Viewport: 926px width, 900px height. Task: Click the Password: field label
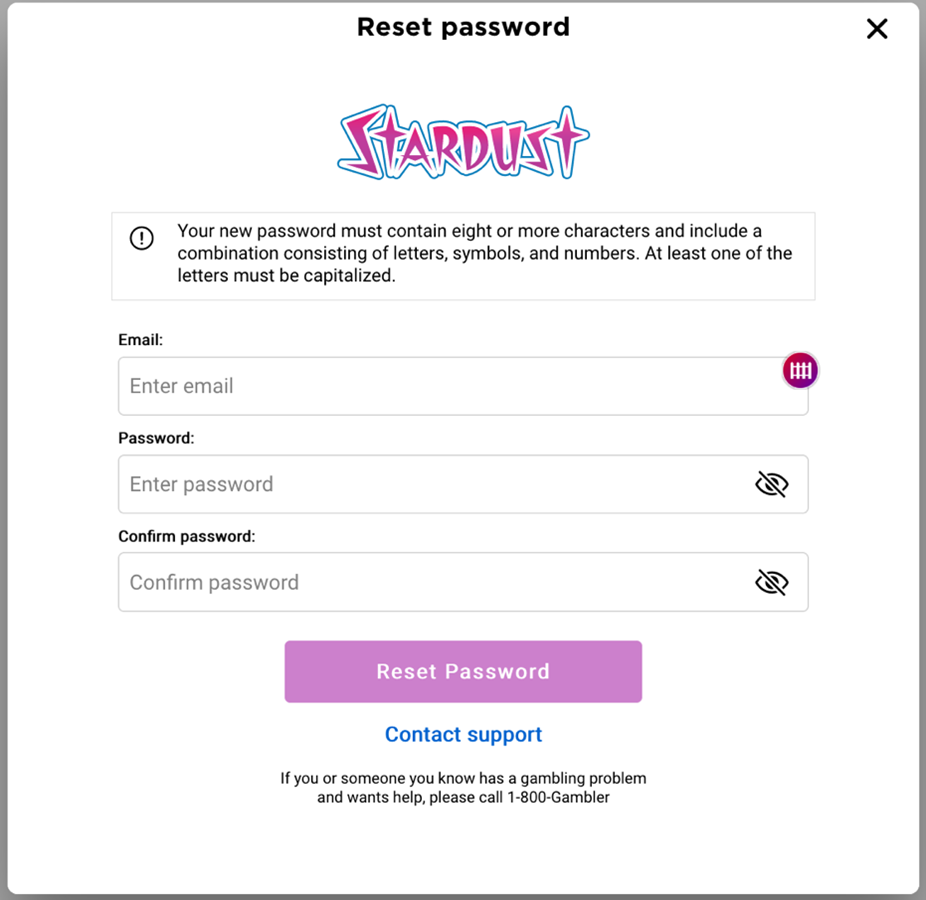click(x=156, y=438)
